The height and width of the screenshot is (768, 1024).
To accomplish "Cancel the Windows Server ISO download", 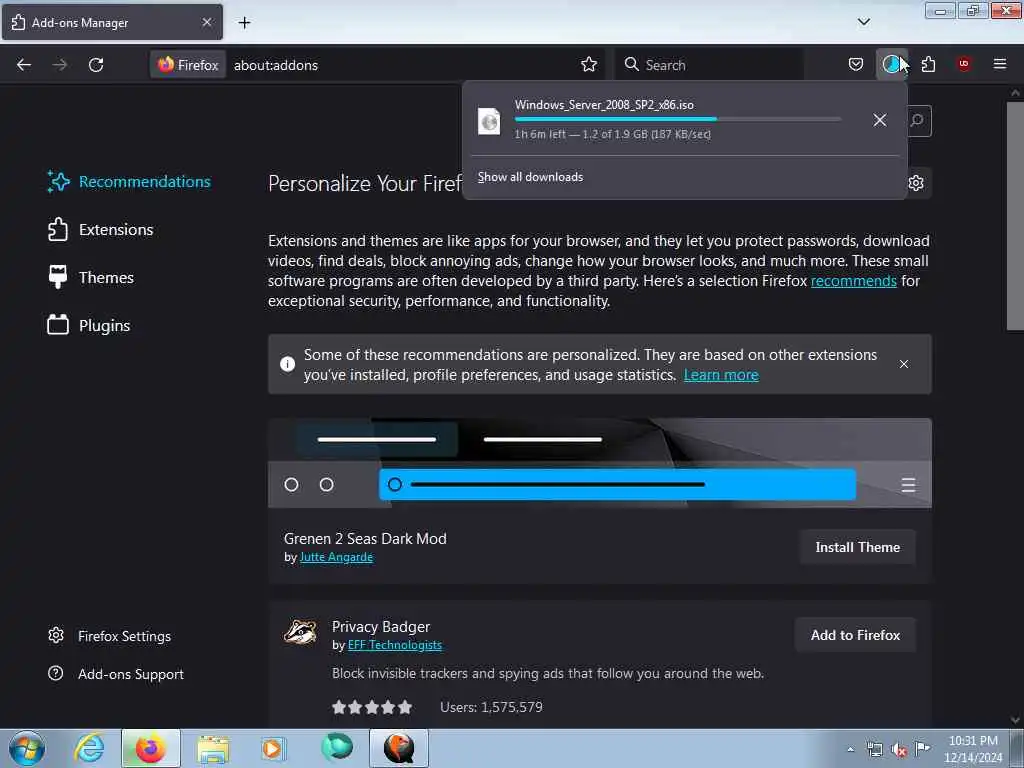I will (880, 120).
